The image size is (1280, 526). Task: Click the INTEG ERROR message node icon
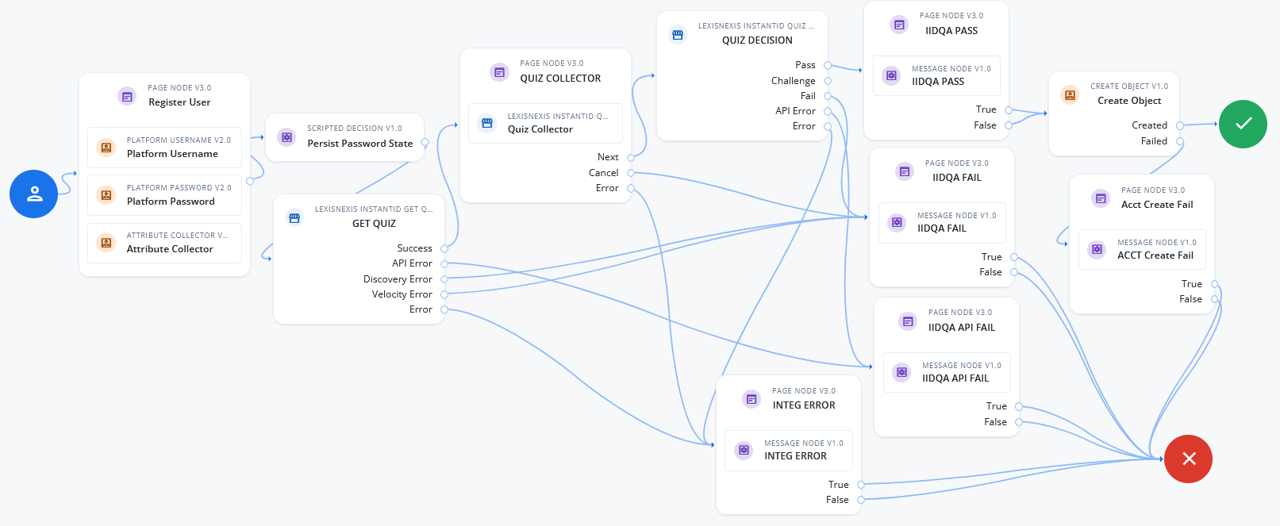pos(743,450)
